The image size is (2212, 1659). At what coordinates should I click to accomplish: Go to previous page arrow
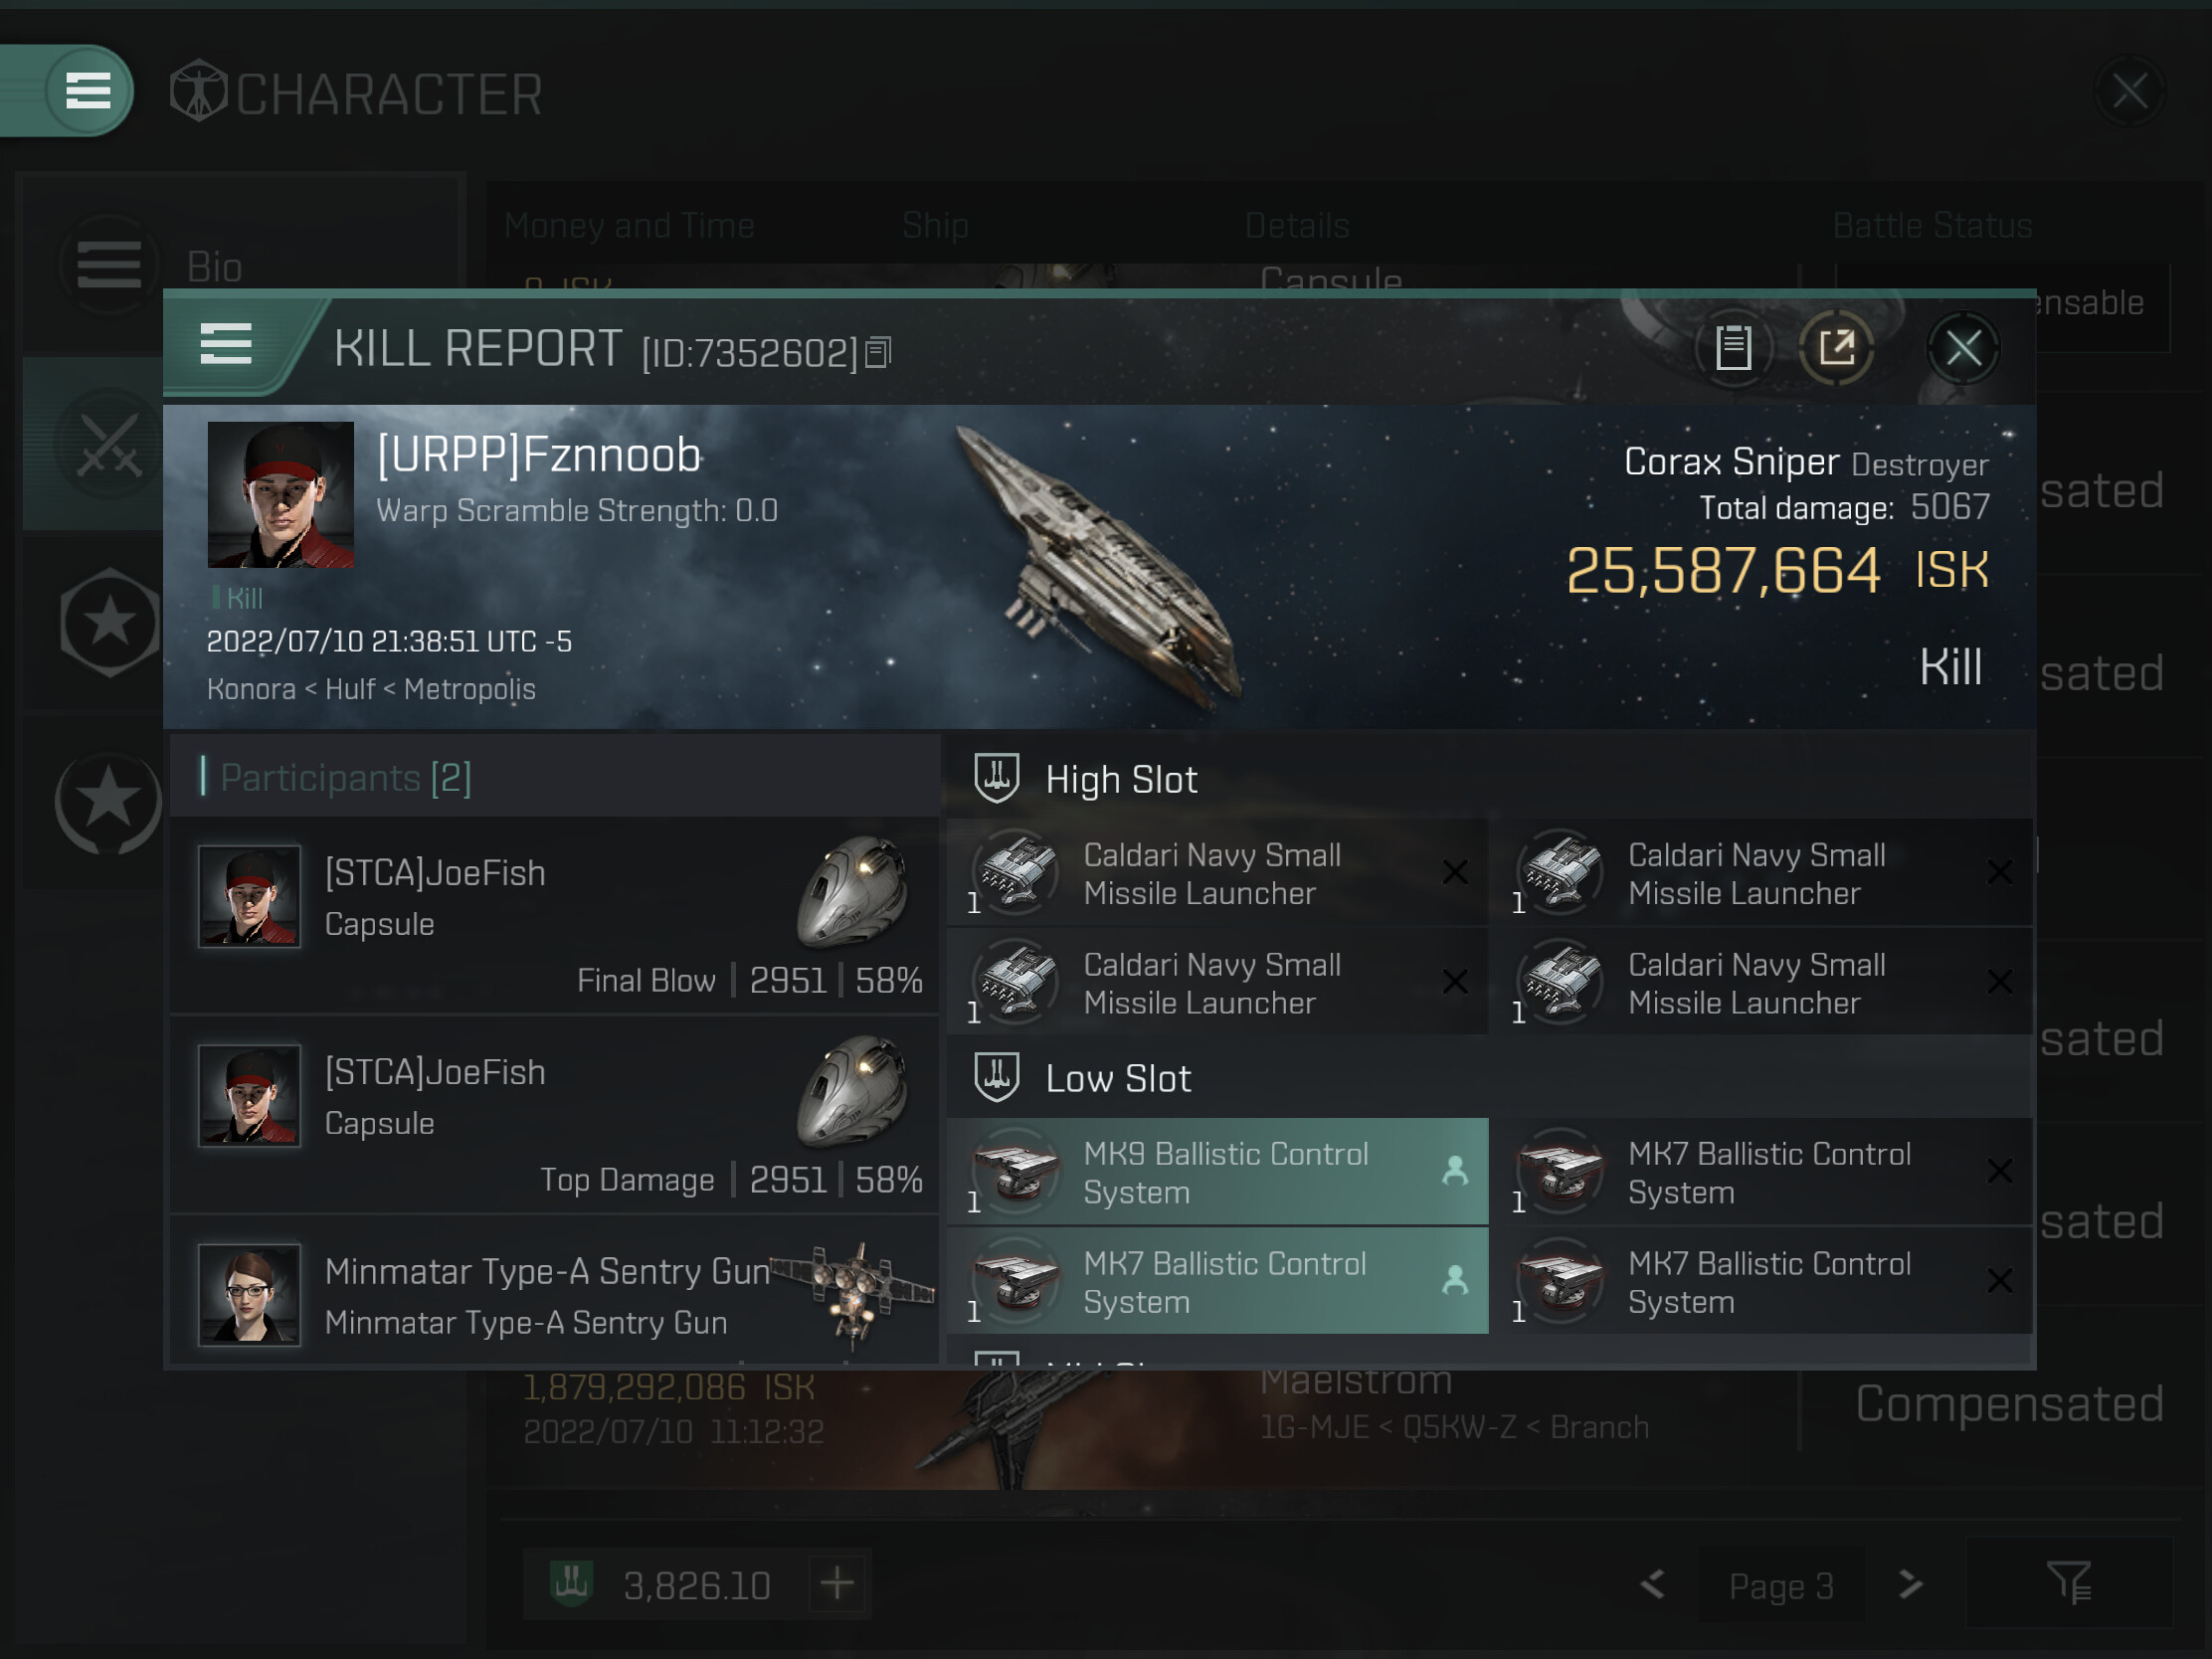point(1653,1584)
